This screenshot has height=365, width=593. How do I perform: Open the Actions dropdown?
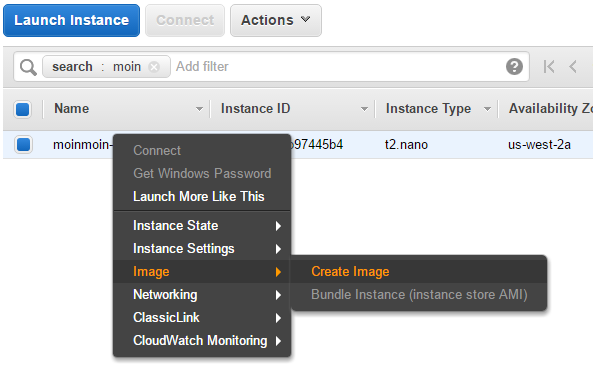(x=276, y=20)
